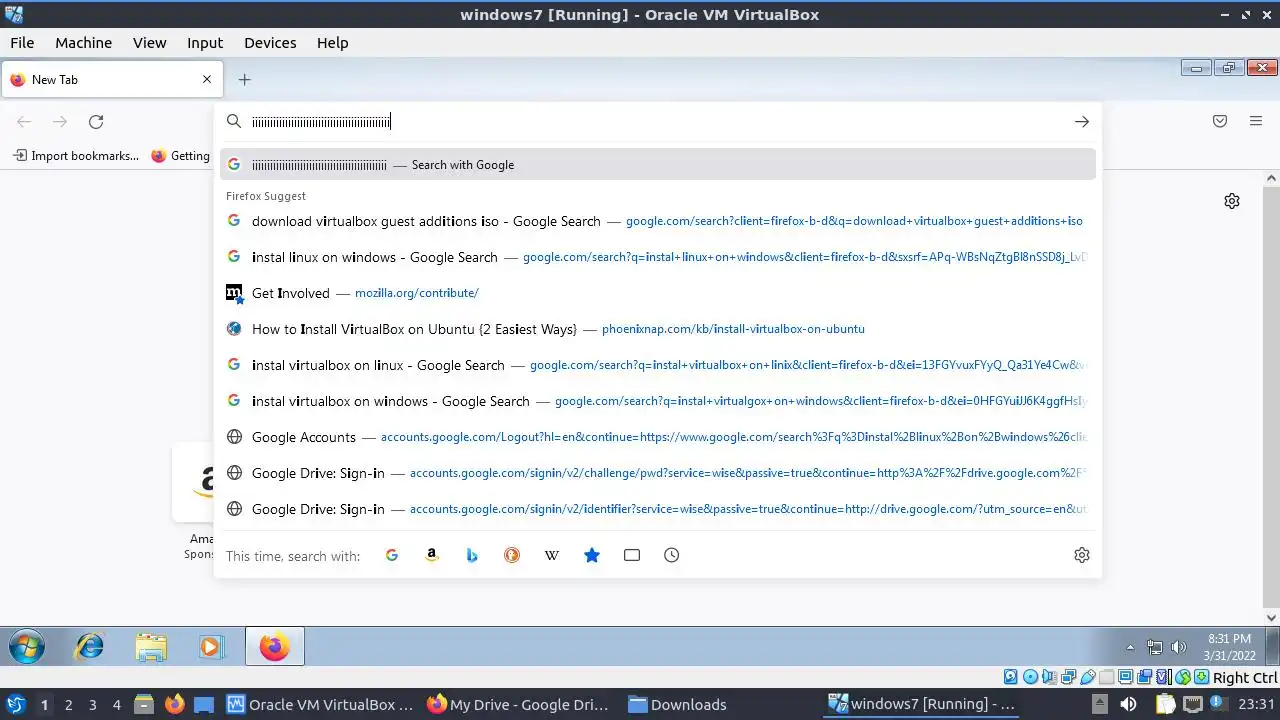This screenshot has width=1280, height=720.
Task: Search this time with DuckDuckGo icon
Action: (512, 555)
